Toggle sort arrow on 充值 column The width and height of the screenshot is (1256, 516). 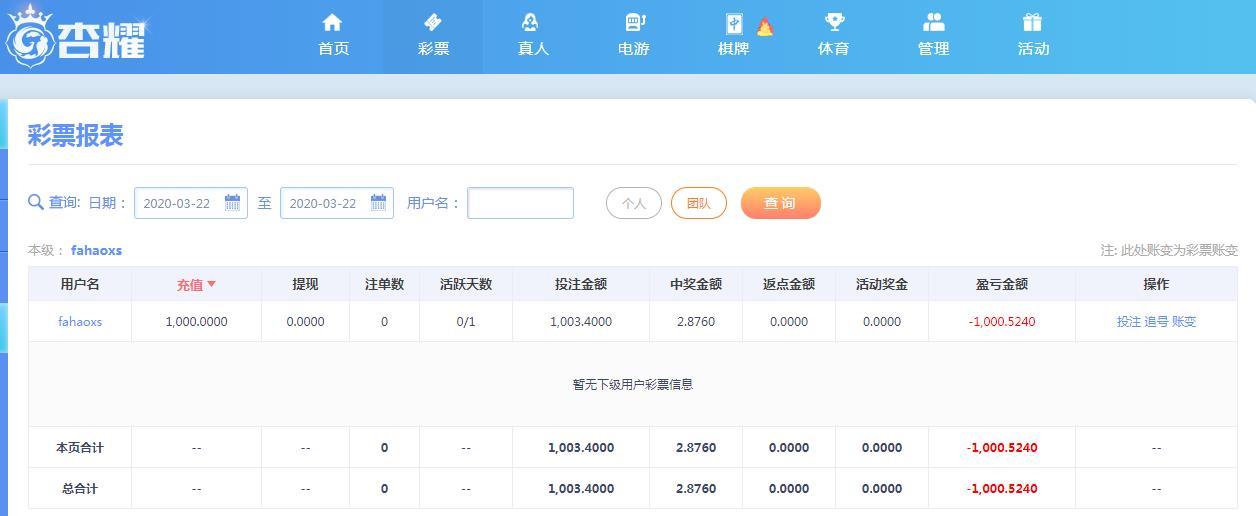(x=211, y=284)
